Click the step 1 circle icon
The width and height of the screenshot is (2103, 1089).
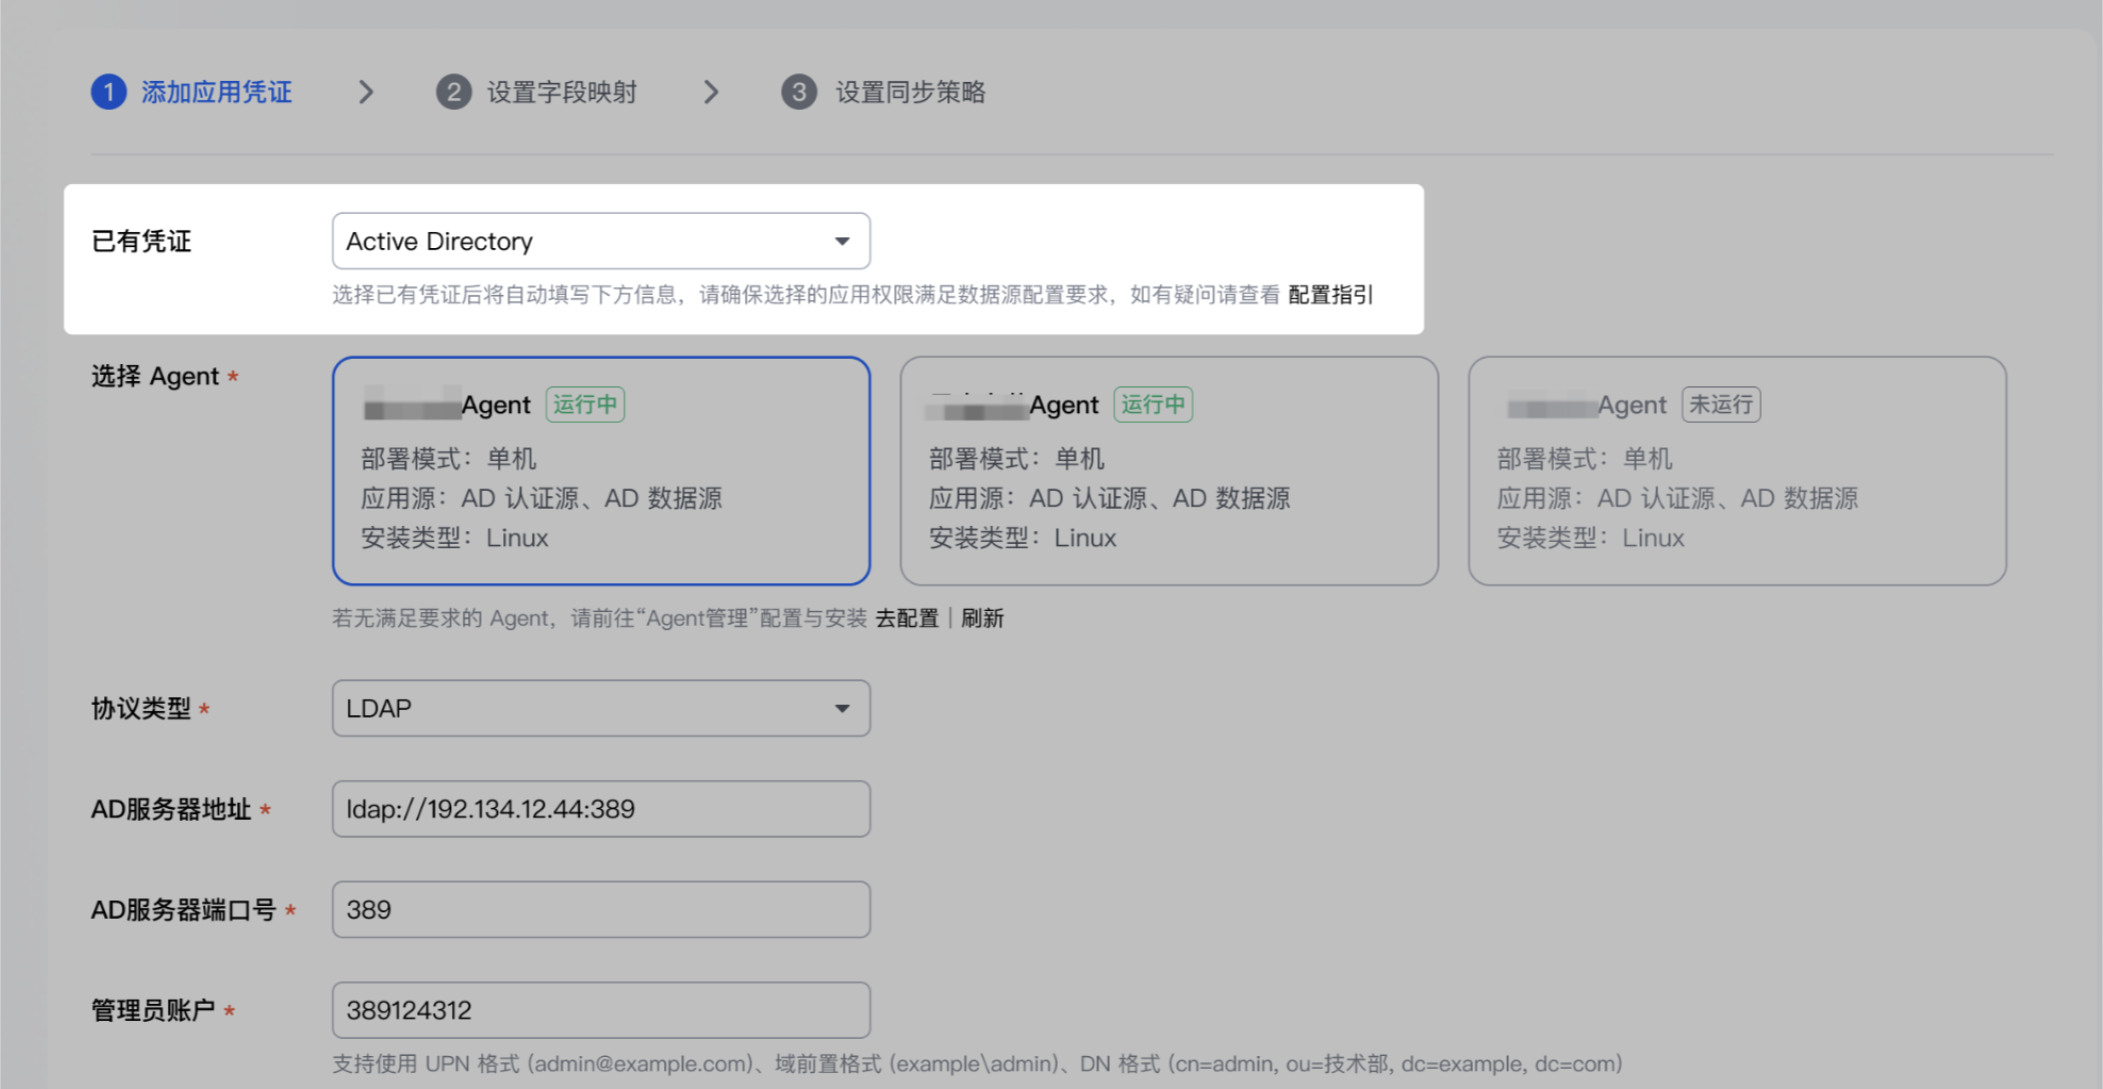[x=109, y=92]
